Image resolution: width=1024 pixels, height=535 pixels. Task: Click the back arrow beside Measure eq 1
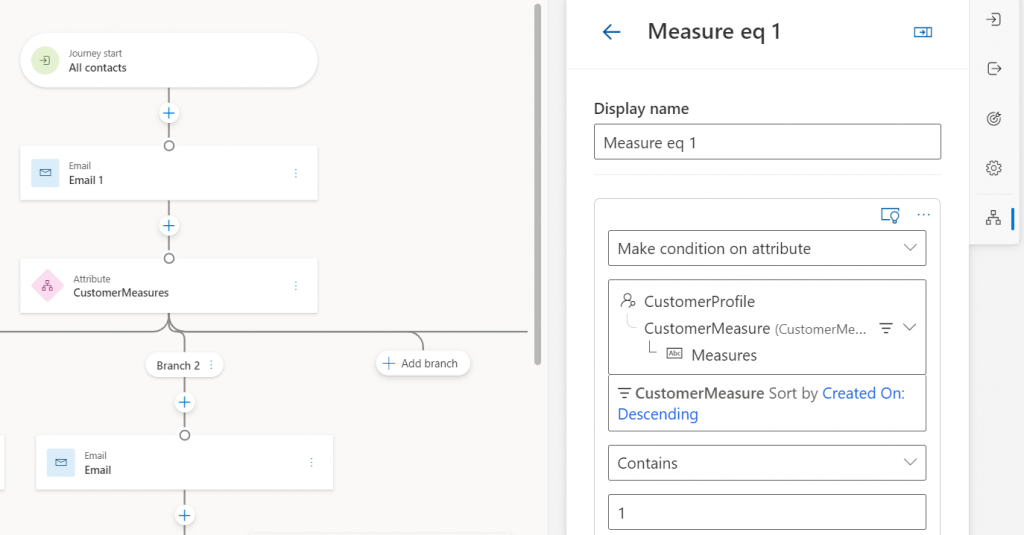tap(611, 32)
